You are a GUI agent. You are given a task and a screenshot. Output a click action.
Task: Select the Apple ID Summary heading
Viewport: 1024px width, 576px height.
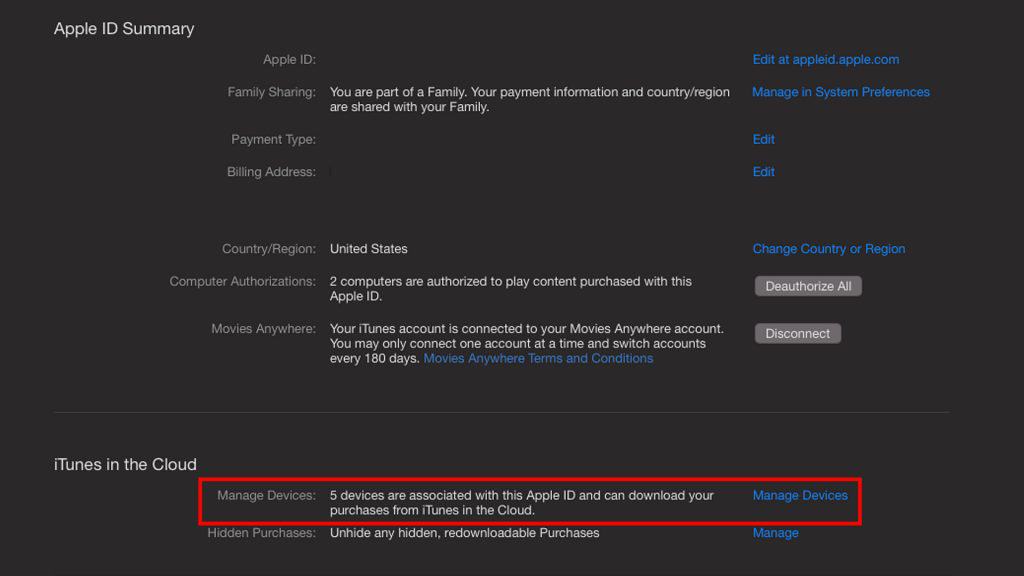124,29
